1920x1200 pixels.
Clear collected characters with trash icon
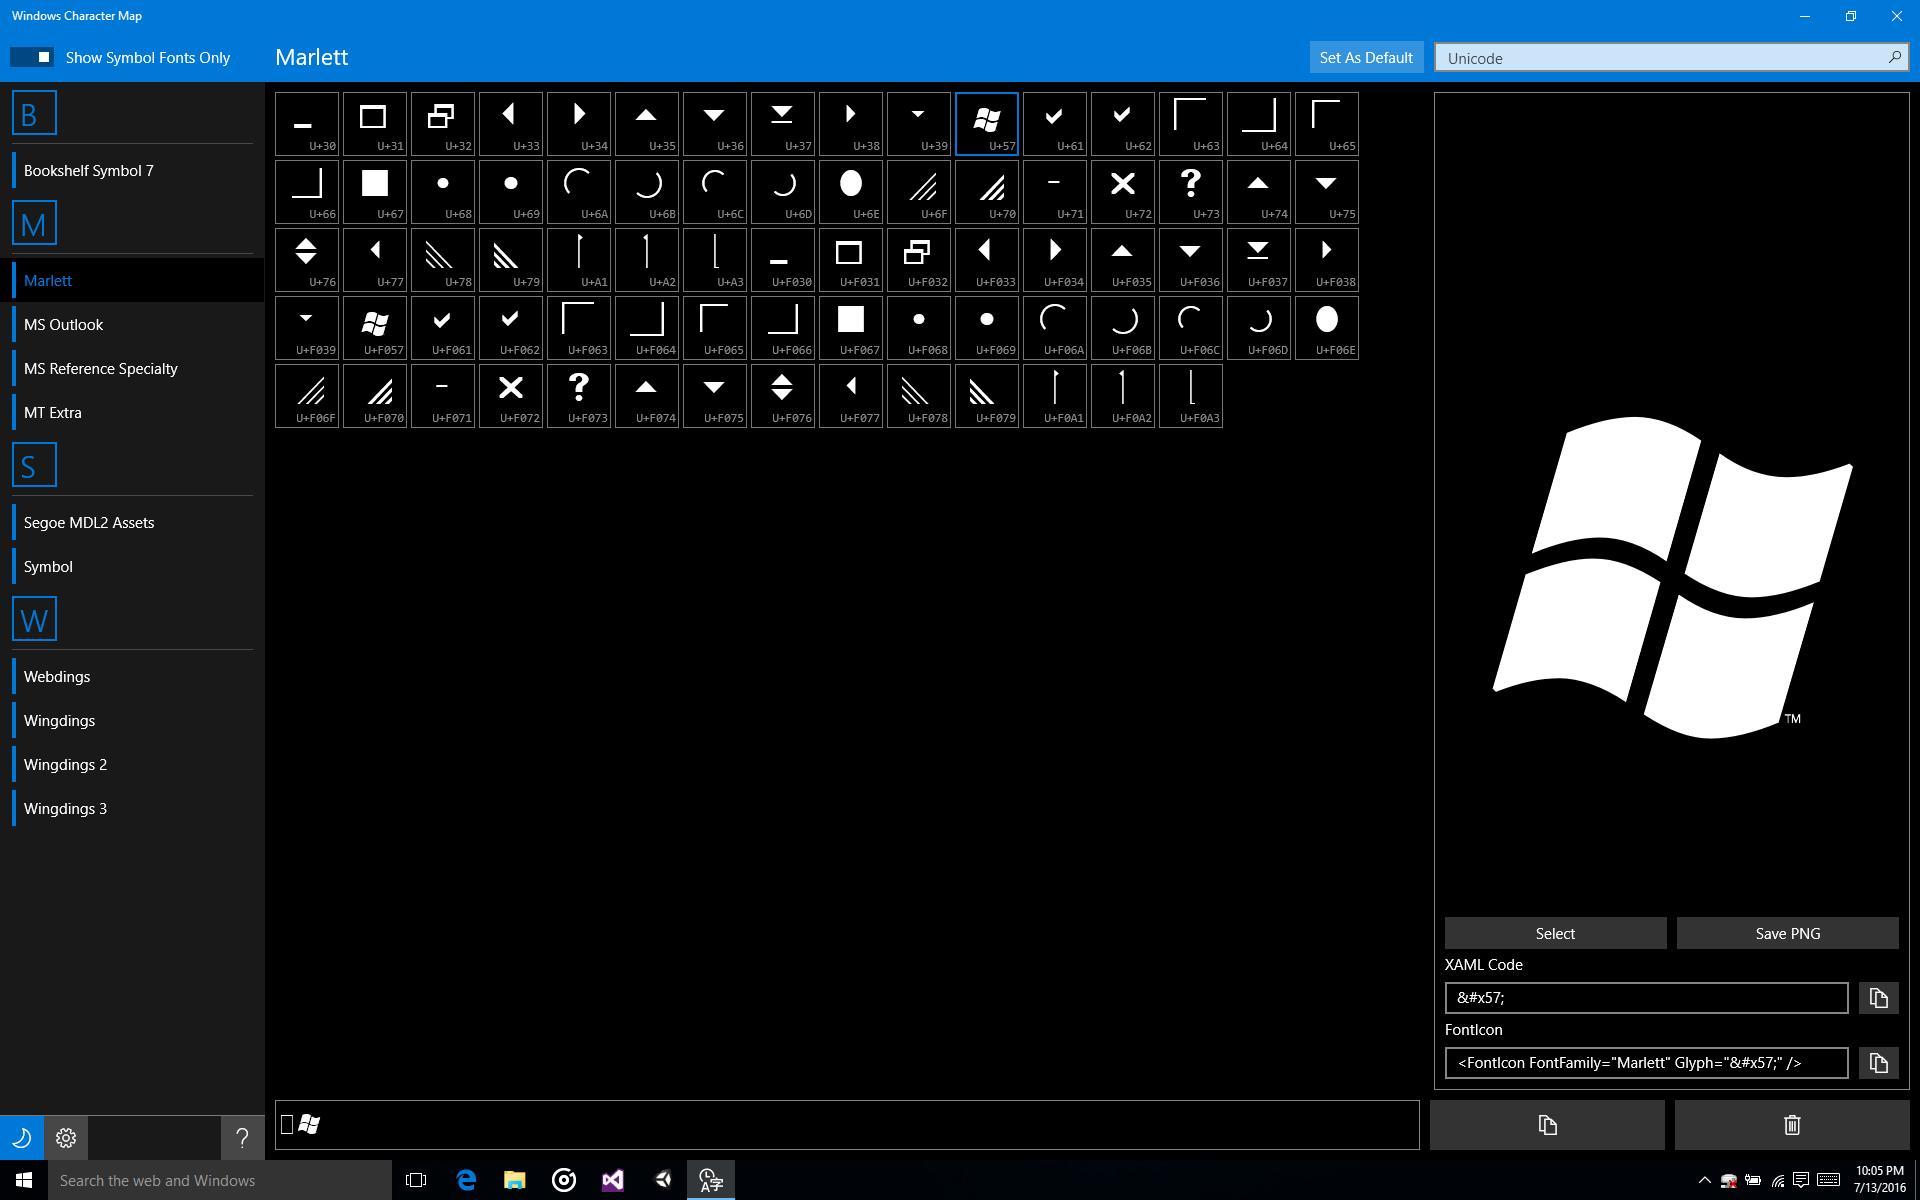coord(1791,1124)
